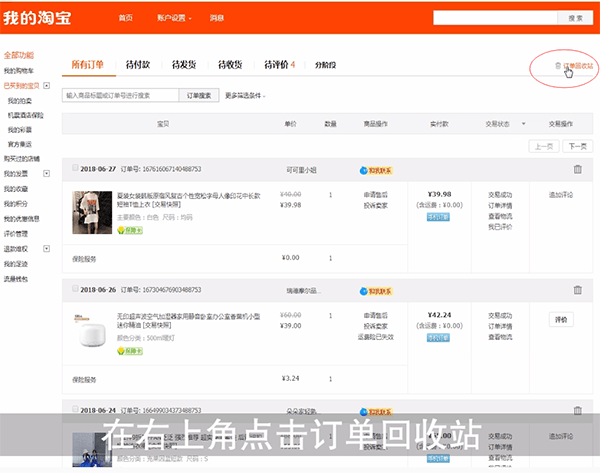Click the 保障卡 badge under the humidifier item
Screen dimensions: 600x473
tap(130, 350)
